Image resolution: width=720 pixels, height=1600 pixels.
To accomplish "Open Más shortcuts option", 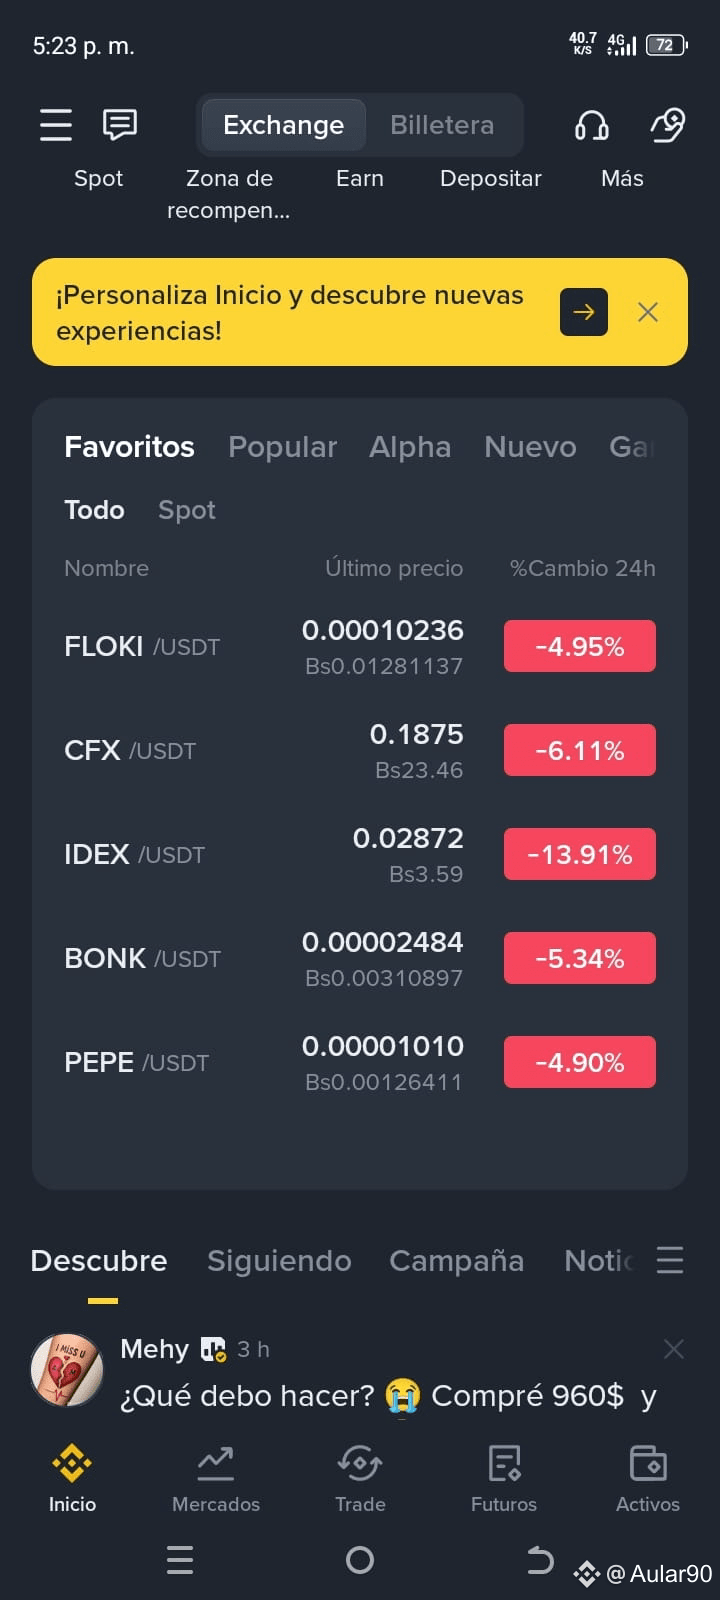I will point(622,178).
